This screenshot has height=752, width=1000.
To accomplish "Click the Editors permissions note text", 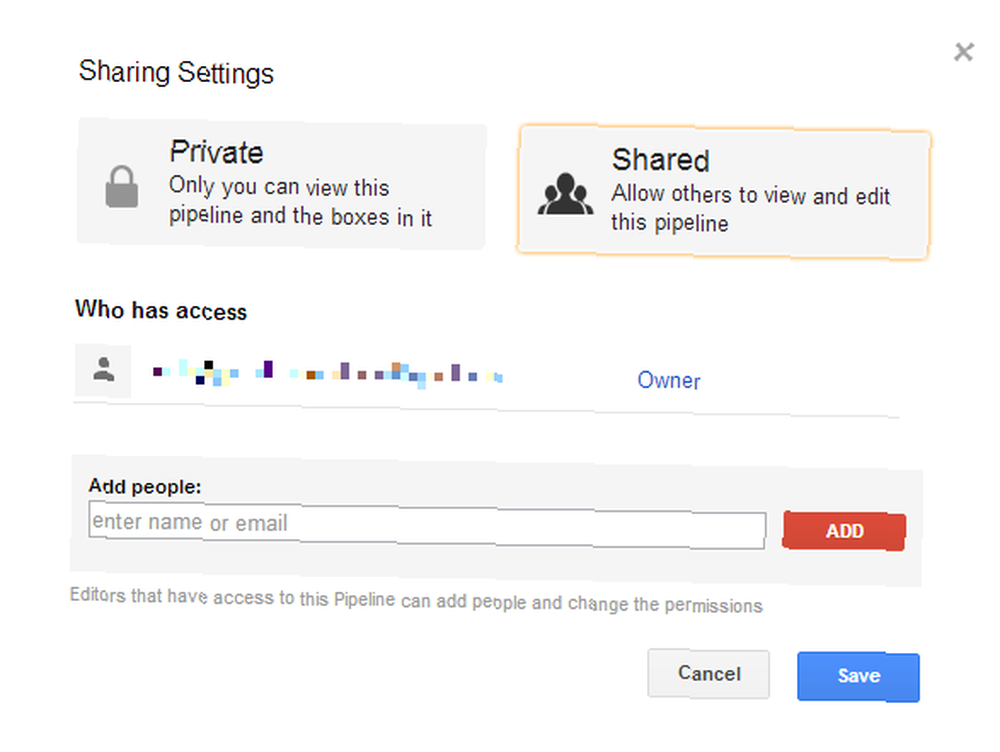I will pos(416,600).
